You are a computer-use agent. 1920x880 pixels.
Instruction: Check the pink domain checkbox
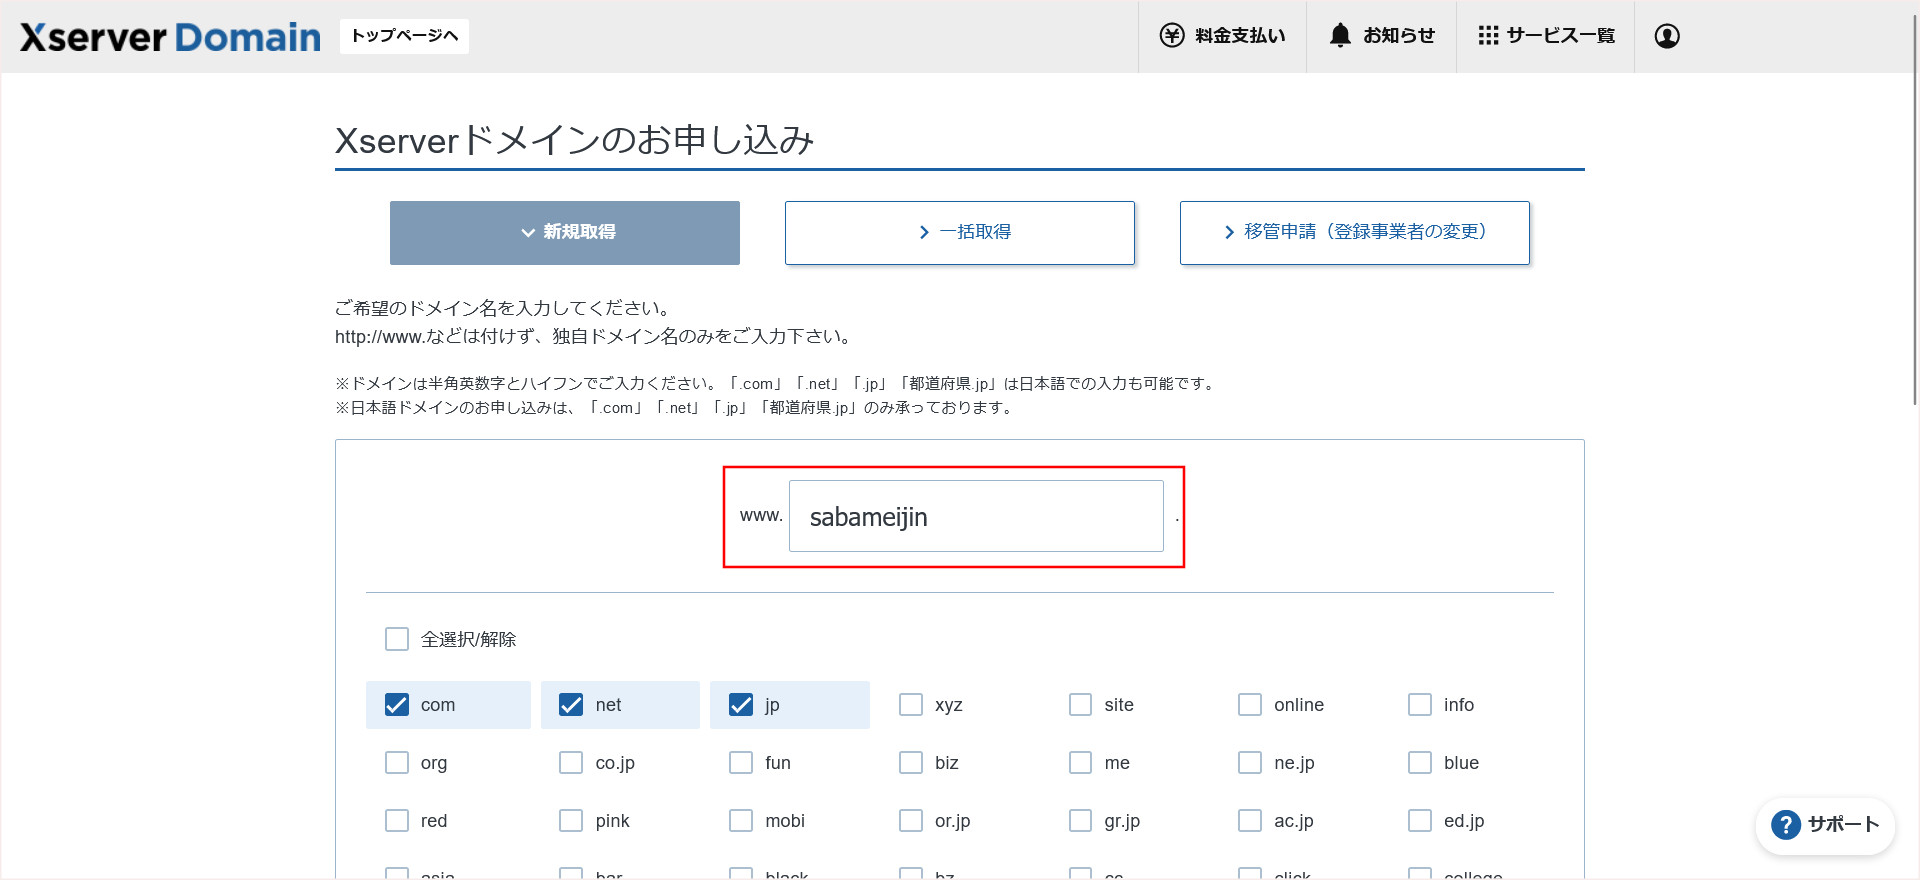(571, 821)
